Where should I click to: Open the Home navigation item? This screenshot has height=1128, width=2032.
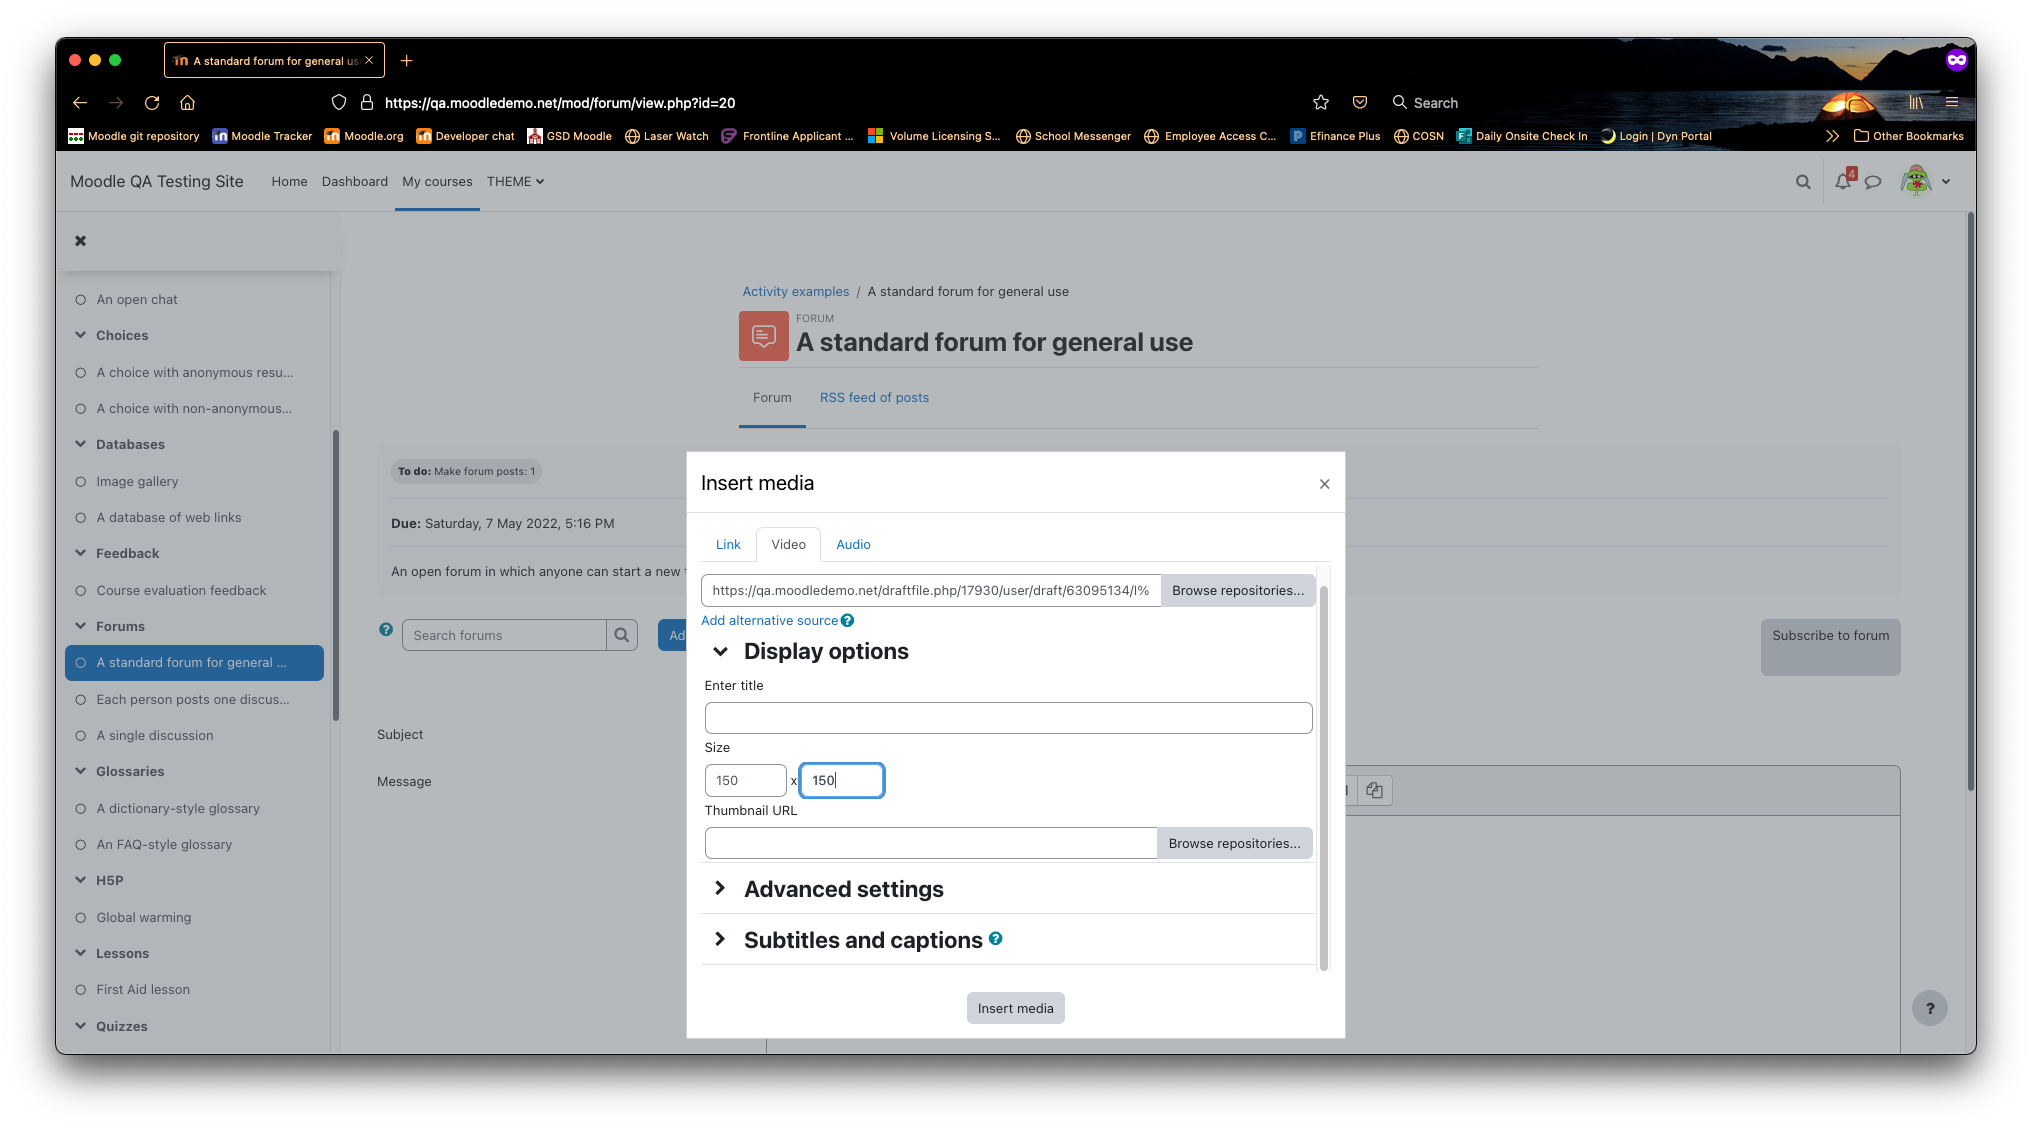[289, 182]
